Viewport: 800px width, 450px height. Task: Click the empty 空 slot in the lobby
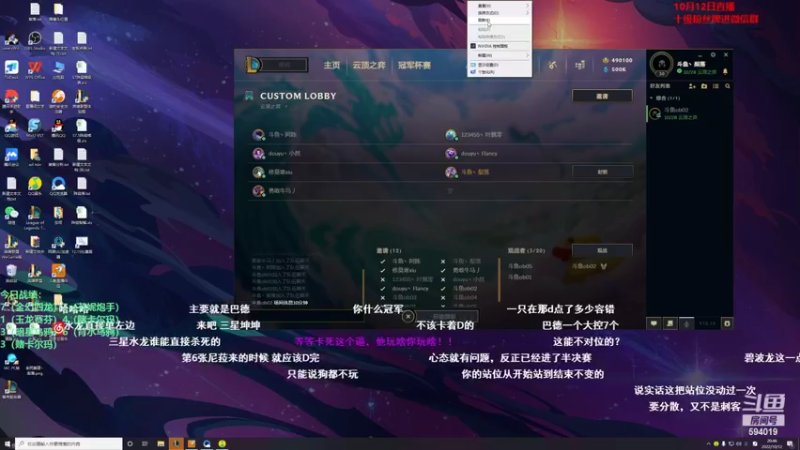450,191
